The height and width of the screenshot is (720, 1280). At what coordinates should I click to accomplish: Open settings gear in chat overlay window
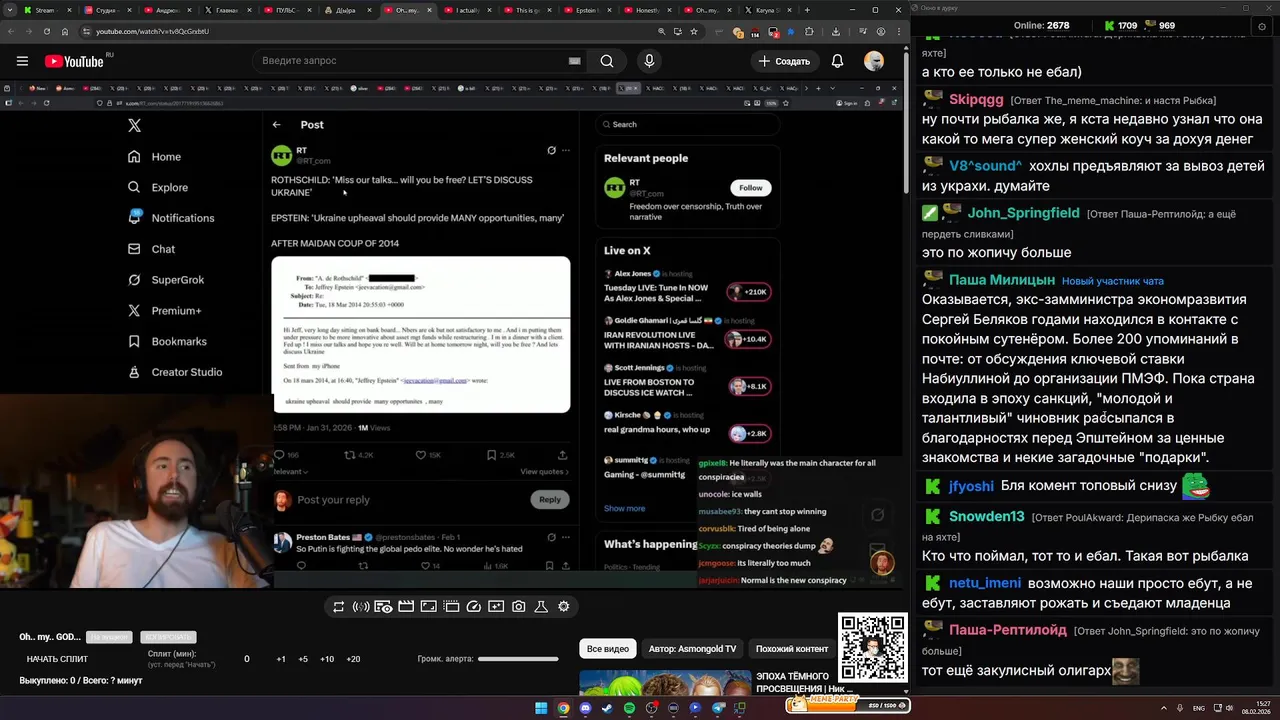point(1264,27)
